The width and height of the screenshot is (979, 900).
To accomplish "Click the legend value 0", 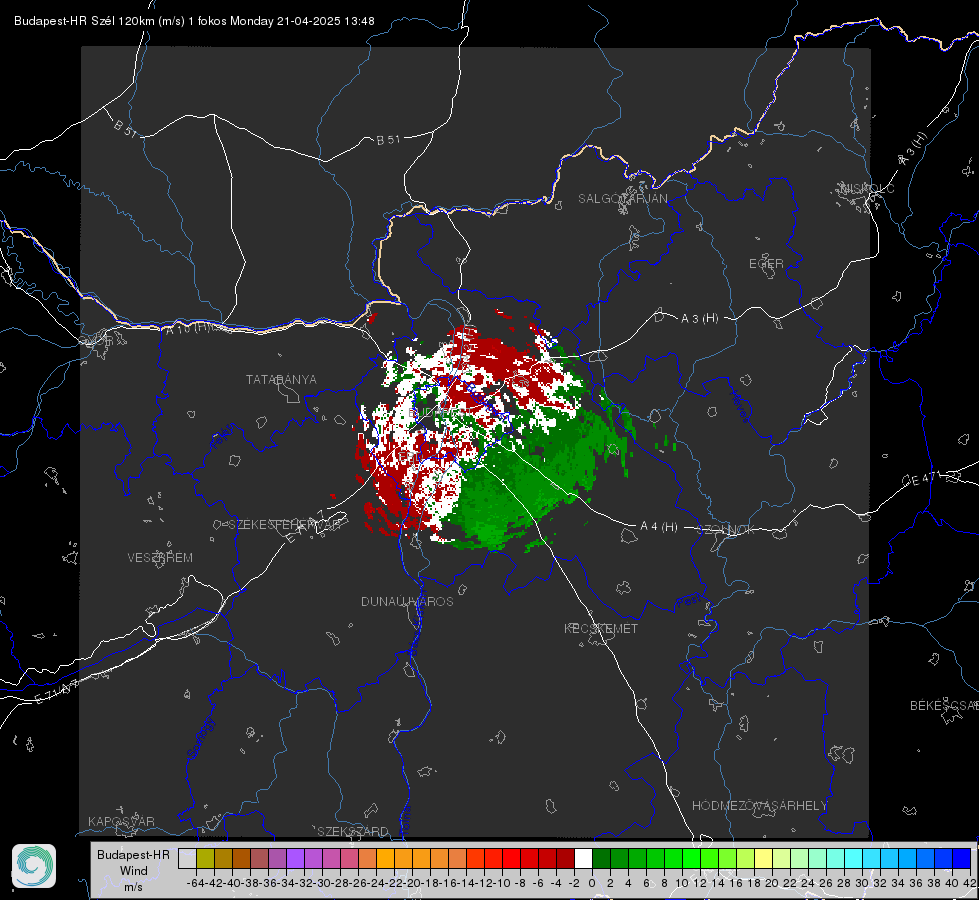I will [592, 883].
